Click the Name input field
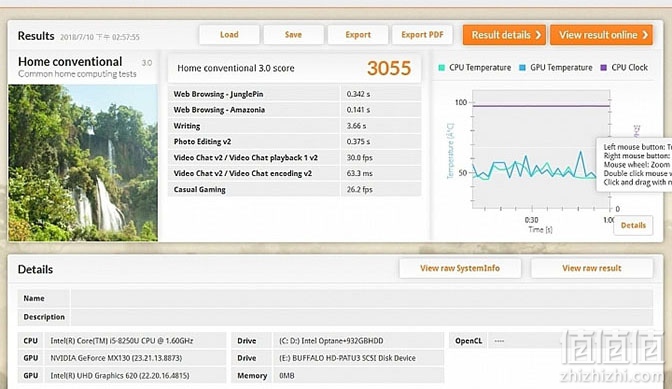Screen dimensions: 672x389 (362, 298)
